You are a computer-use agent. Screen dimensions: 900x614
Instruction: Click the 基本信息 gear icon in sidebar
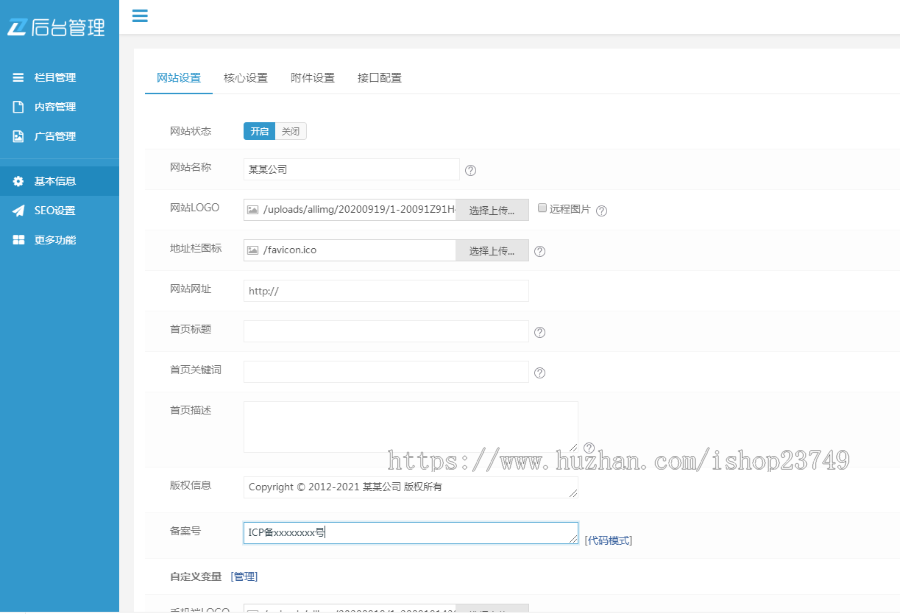(x=18, y=181)
